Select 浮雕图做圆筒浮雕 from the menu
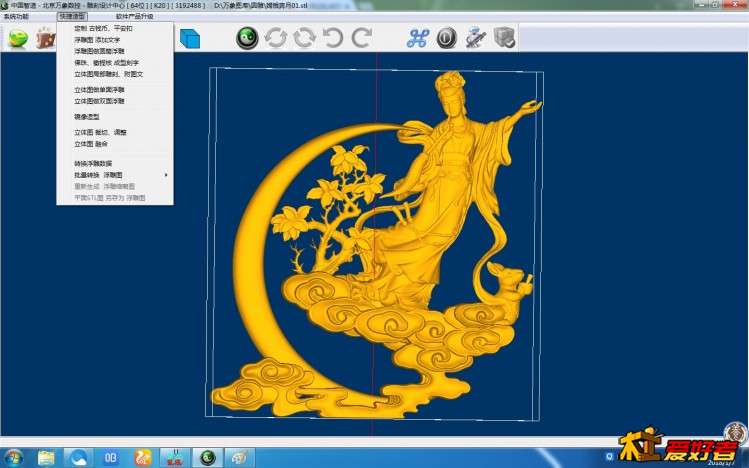 99,51
